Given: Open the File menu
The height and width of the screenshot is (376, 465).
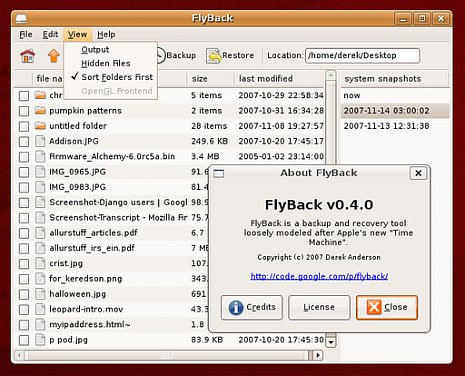Looking at the screenshot, I should [x=26, y=34].
